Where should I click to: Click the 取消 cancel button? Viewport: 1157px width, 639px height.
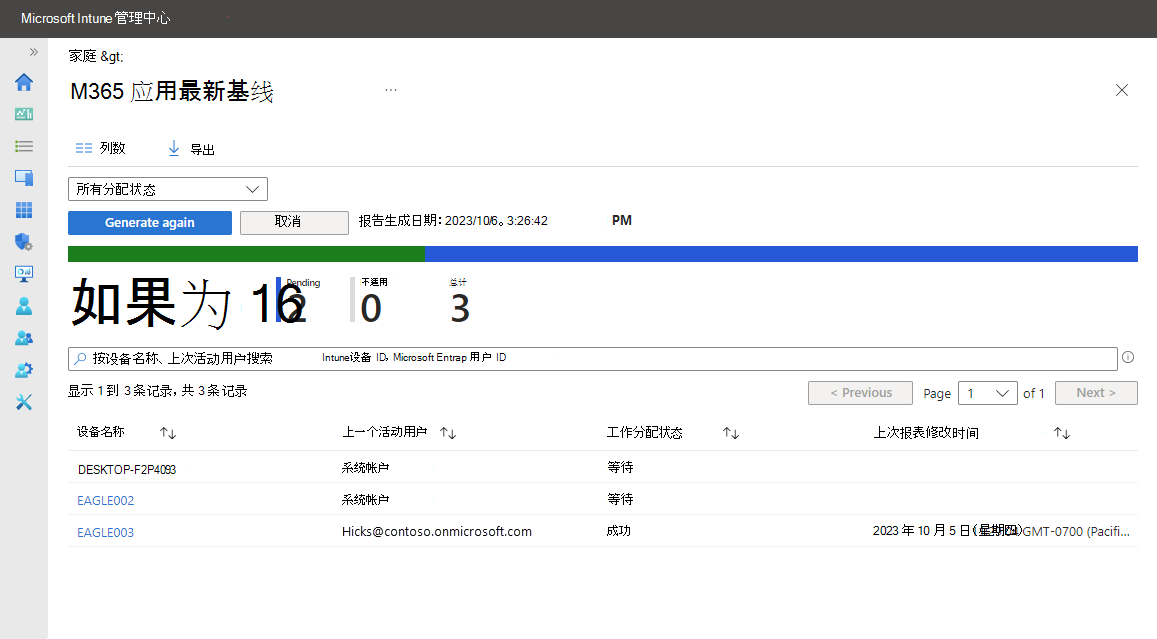coord(294,222)
